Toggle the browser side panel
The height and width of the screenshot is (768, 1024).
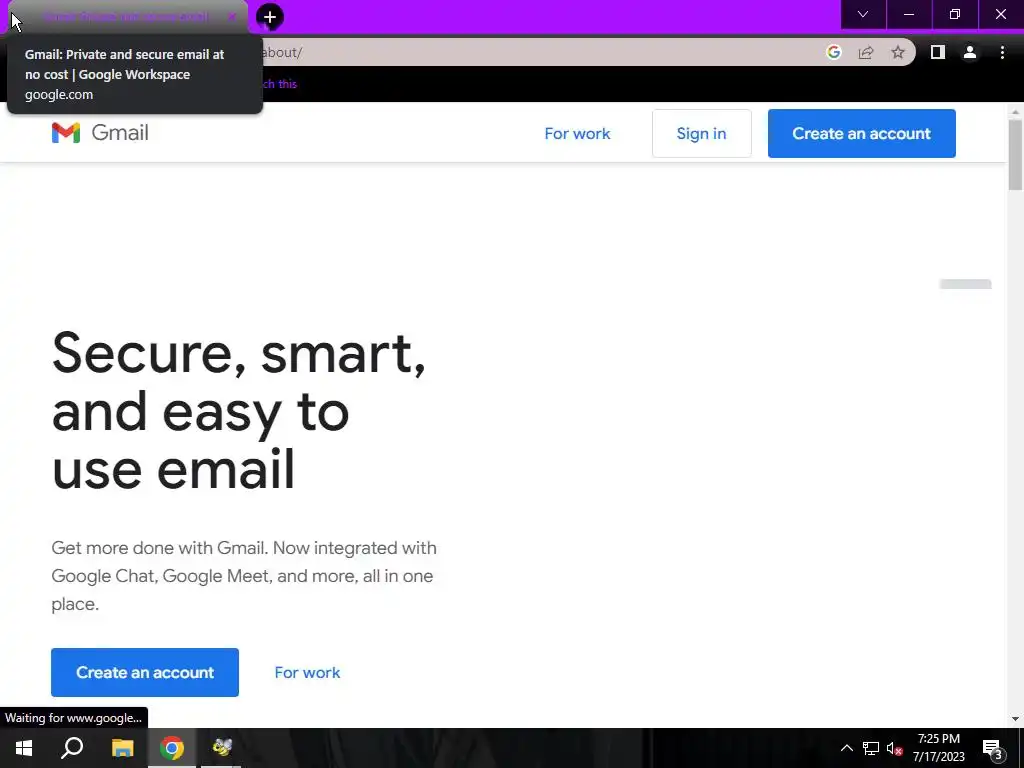(x=937, y=52)
